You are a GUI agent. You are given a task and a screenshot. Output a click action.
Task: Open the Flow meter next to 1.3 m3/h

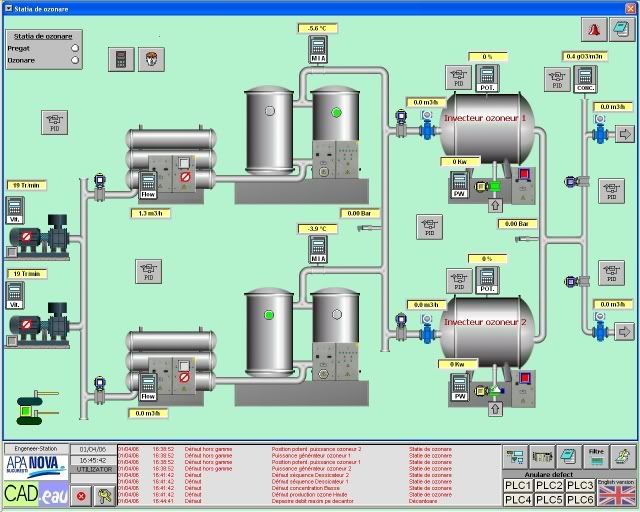(148, 186)
